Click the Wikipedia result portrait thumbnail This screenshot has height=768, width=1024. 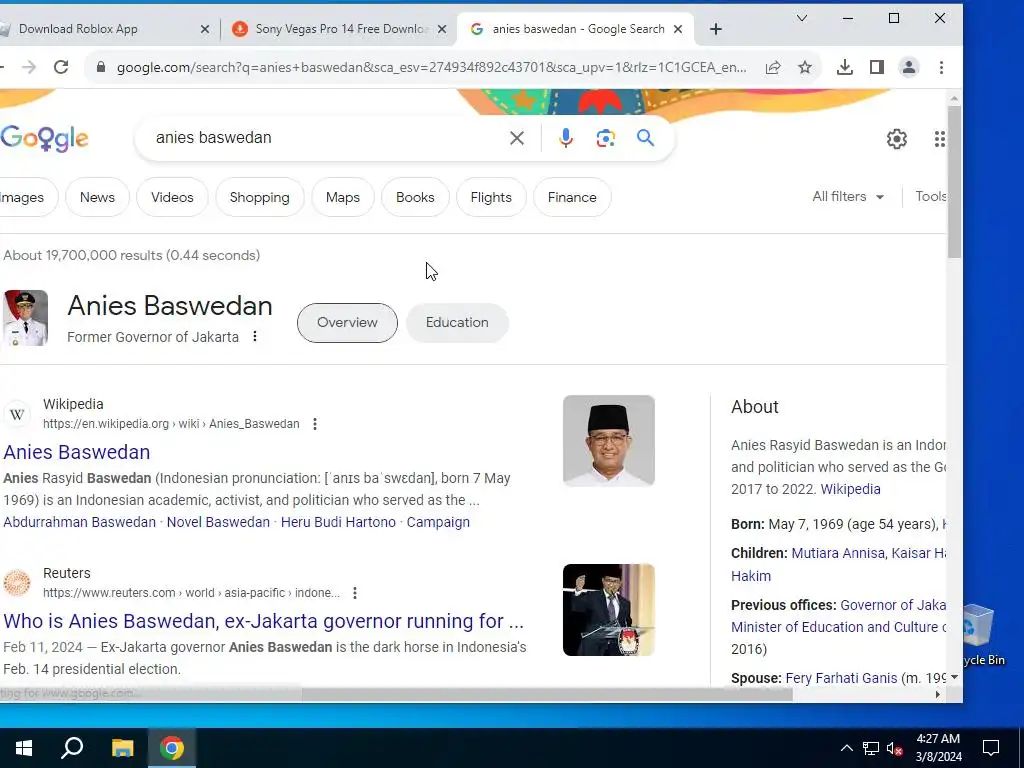pos(609,441)
